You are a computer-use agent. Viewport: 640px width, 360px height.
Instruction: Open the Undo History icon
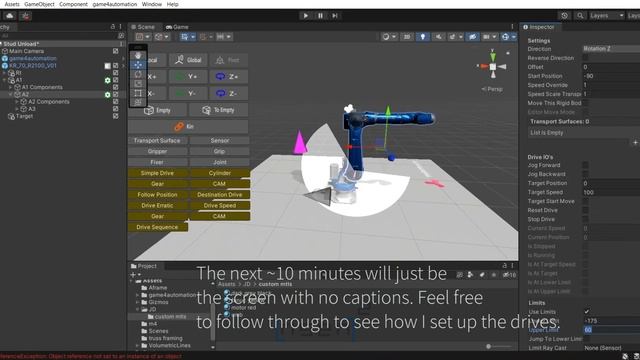click(564, 16)
